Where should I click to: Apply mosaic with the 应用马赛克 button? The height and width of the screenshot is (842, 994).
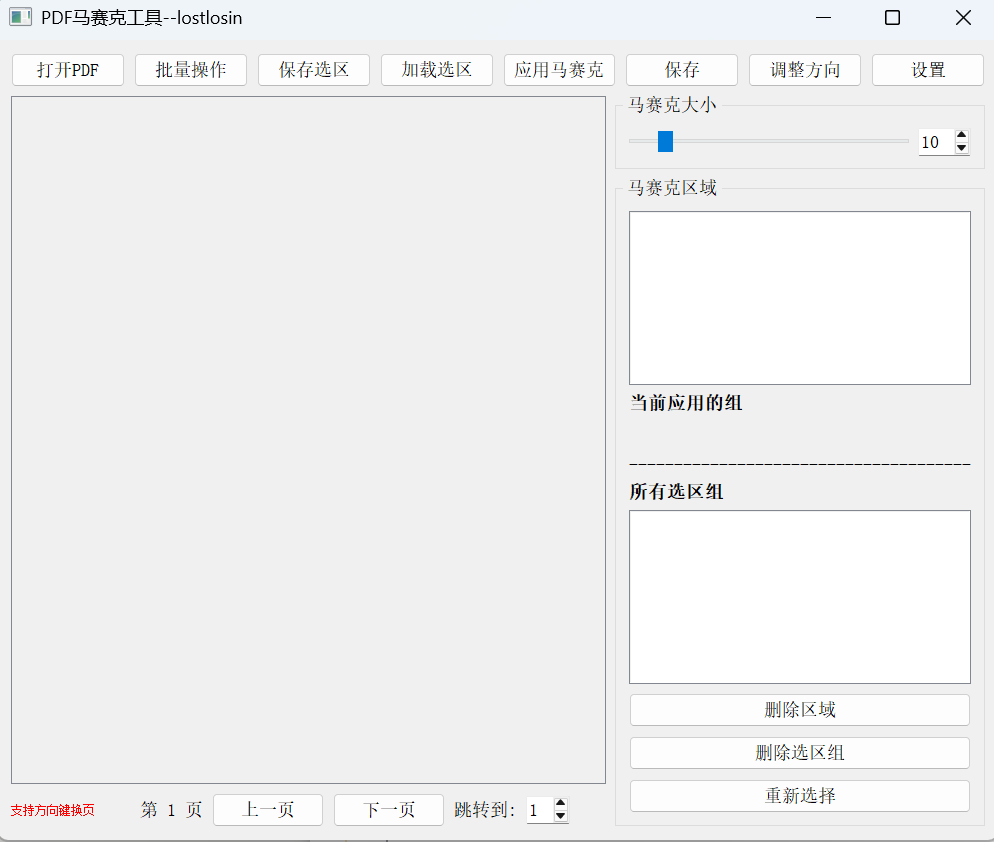point(559,70)
